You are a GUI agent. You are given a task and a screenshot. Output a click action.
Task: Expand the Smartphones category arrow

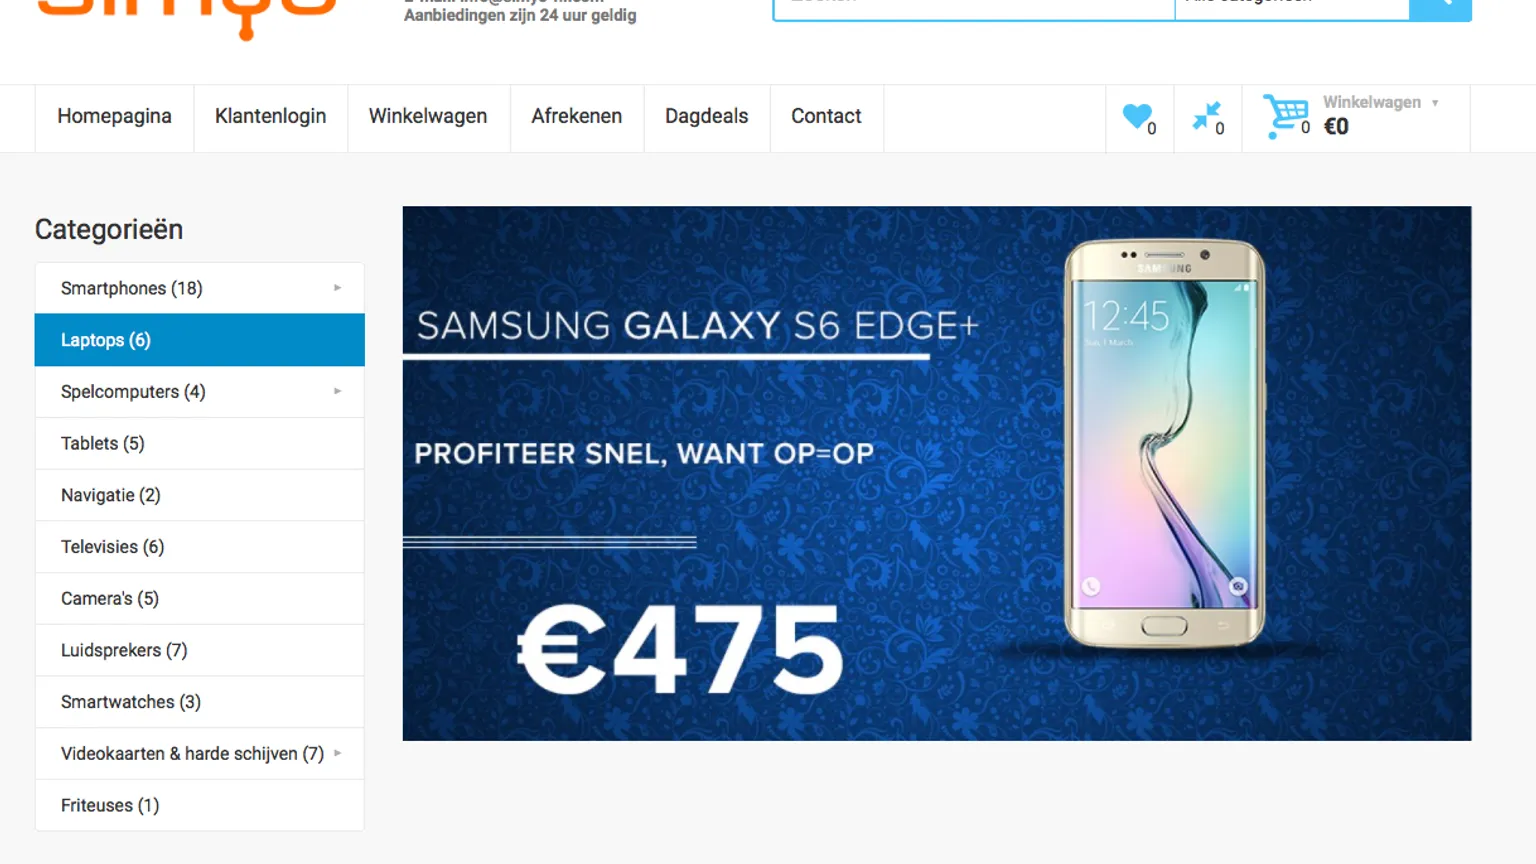[x=338, y=288]
